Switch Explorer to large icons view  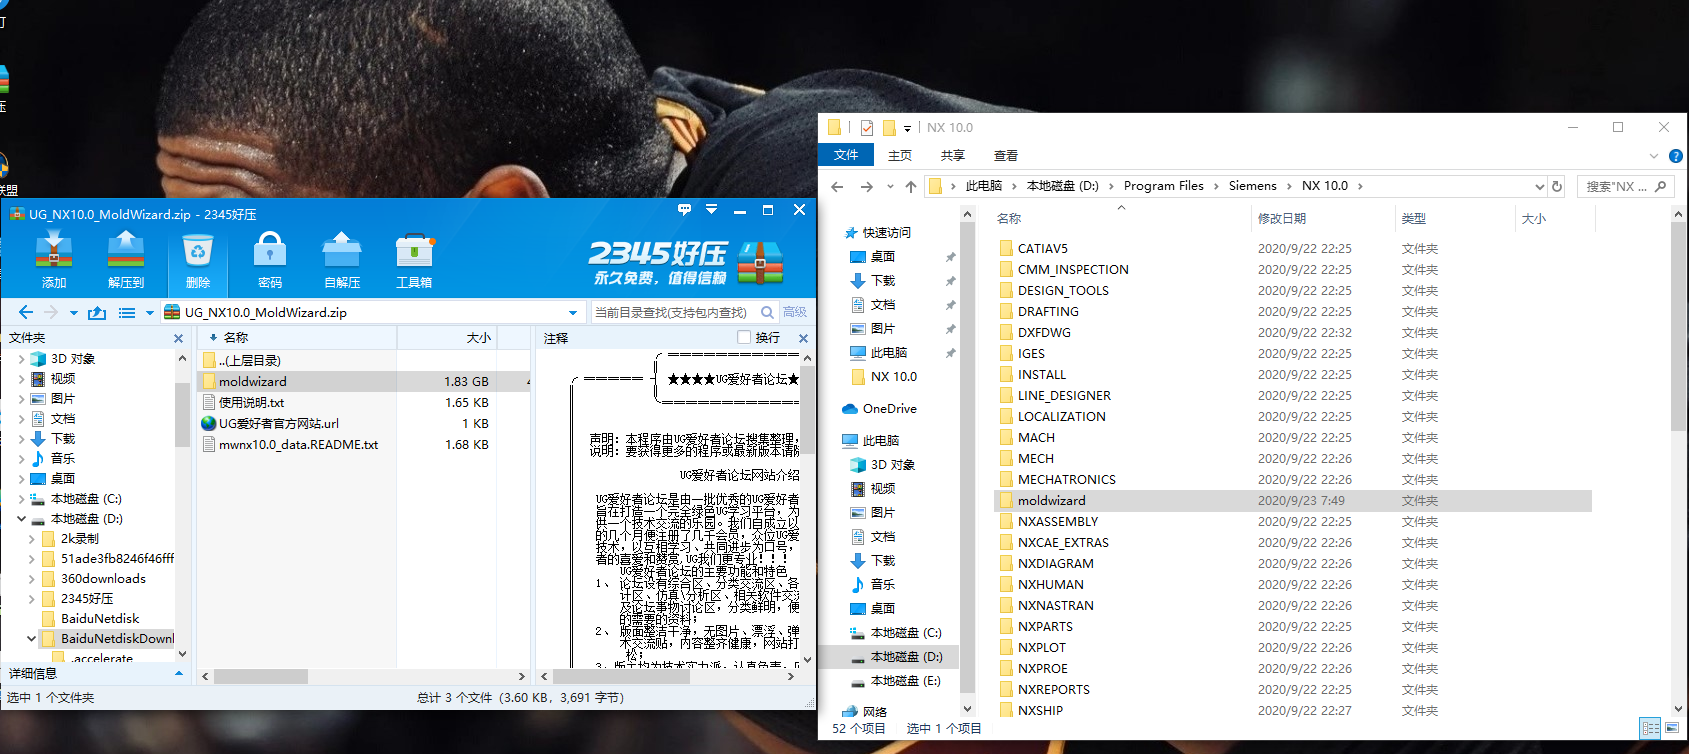[1672, 728]
